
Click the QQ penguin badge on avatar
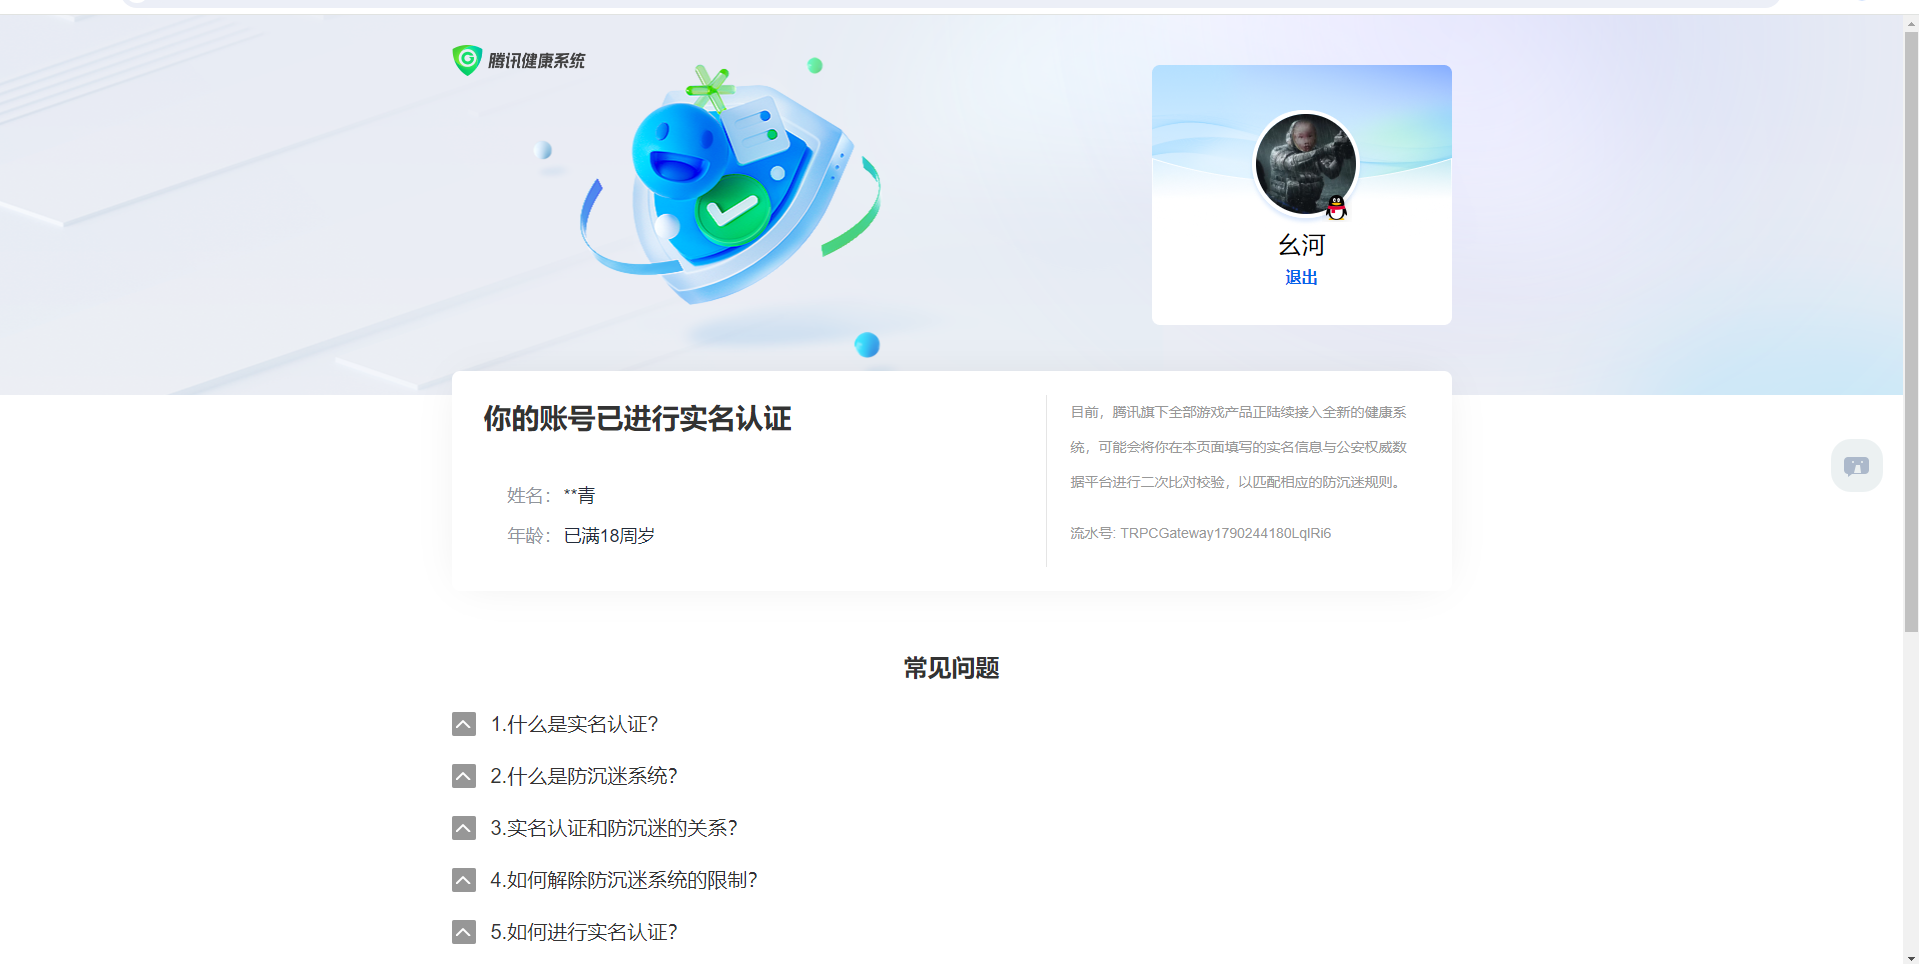pos(1336,207)
